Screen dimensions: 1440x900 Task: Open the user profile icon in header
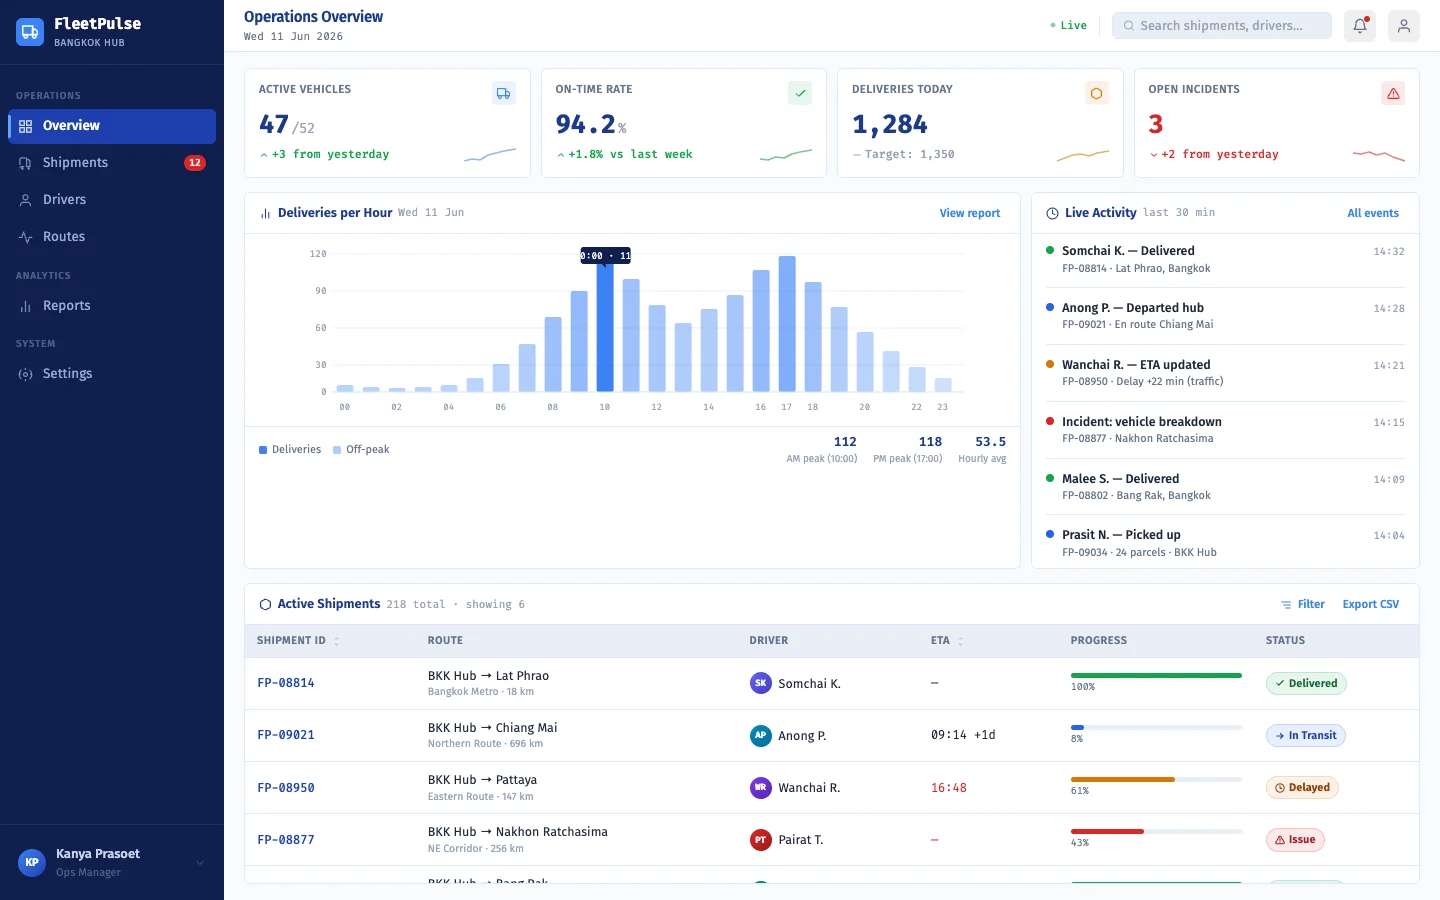pos(1404,26)
